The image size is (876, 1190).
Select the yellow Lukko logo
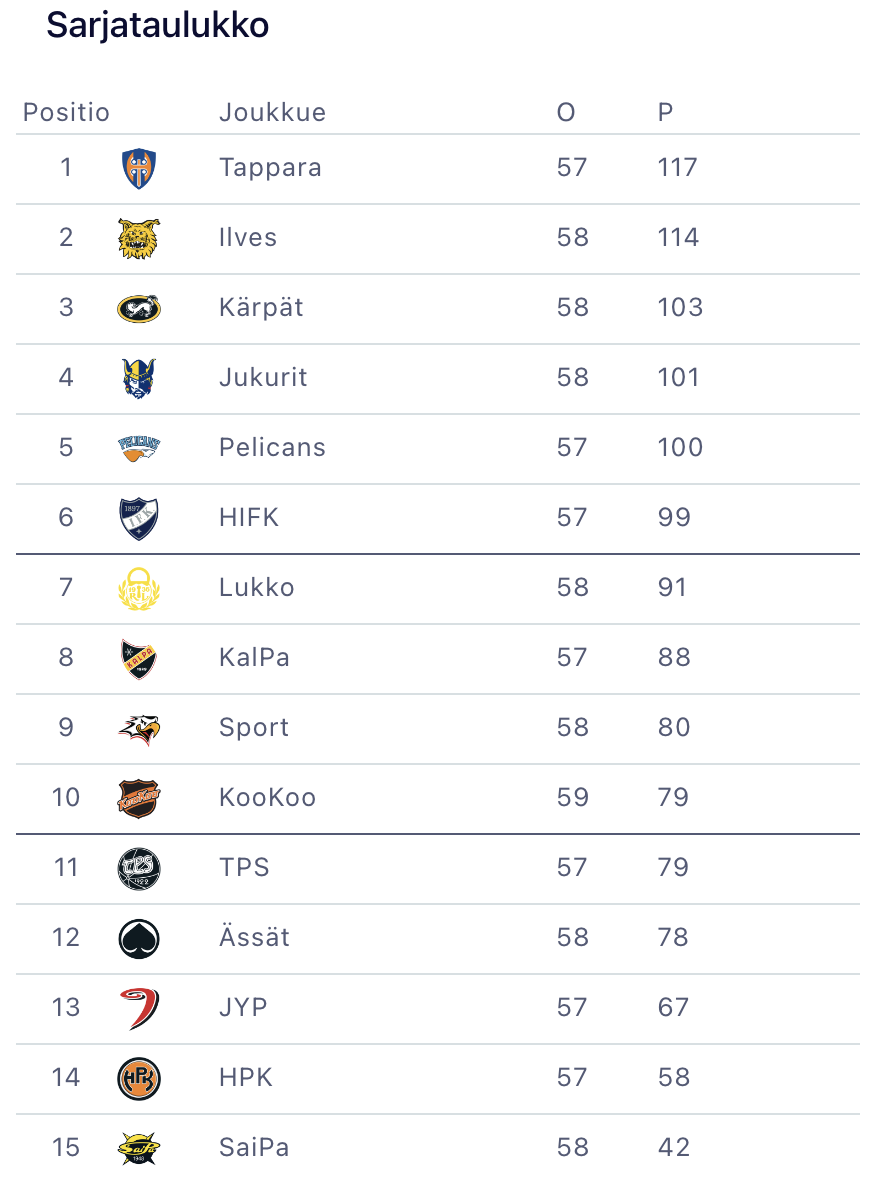point(139,588)
